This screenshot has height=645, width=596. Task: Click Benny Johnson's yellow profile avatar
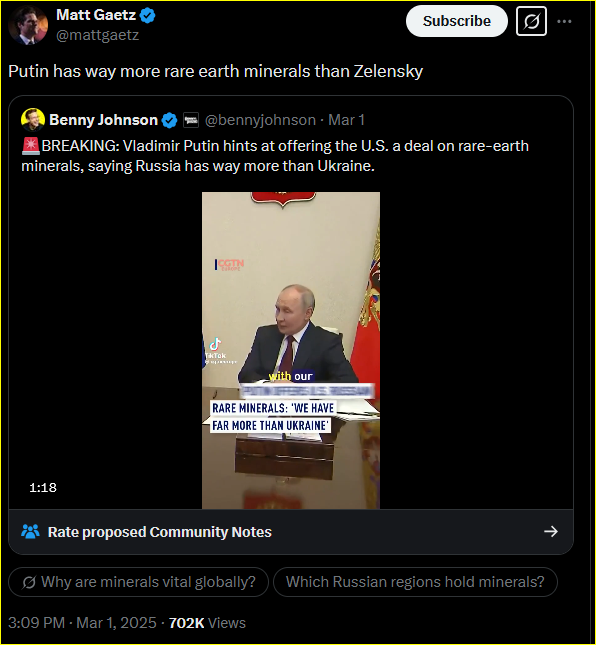[x=33, y=120]
